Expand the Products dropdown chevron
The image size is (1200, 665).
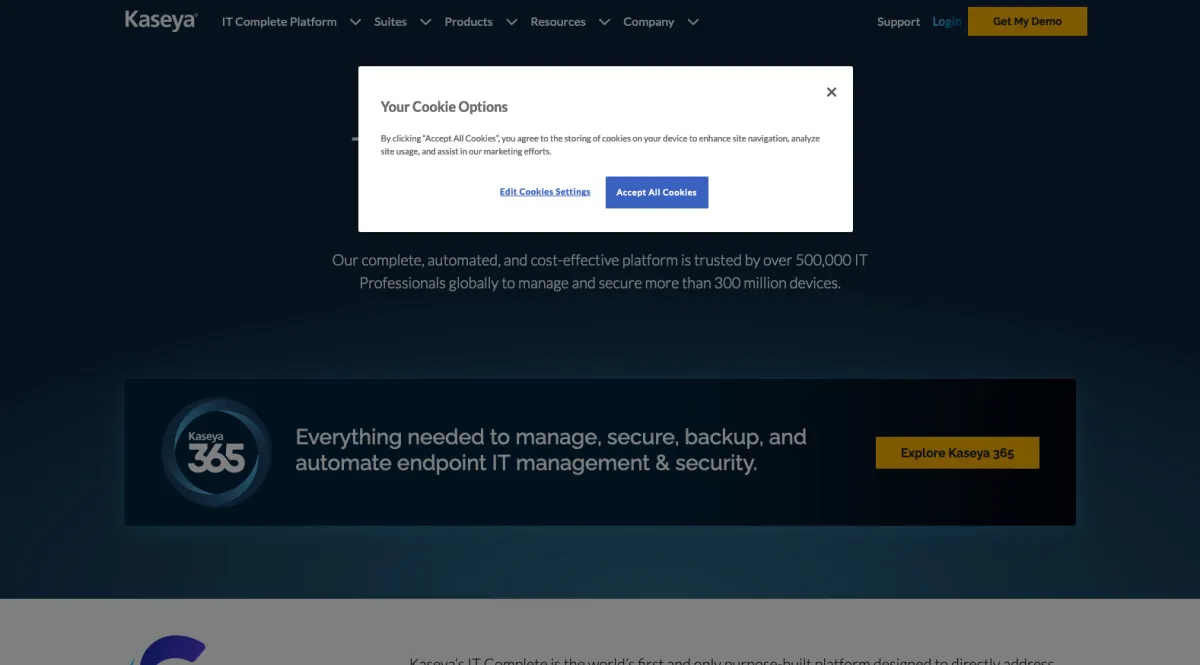click(511, 22)
